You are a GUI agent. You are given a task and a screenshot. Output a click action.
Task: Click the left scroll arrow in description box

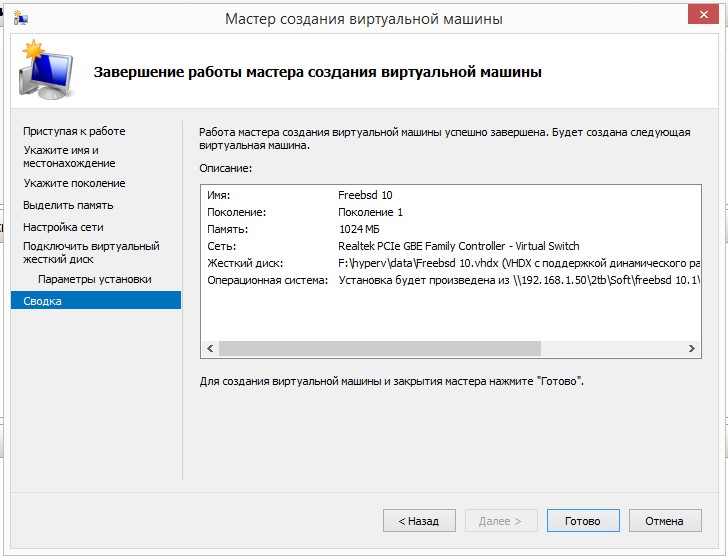pos(210,348)
